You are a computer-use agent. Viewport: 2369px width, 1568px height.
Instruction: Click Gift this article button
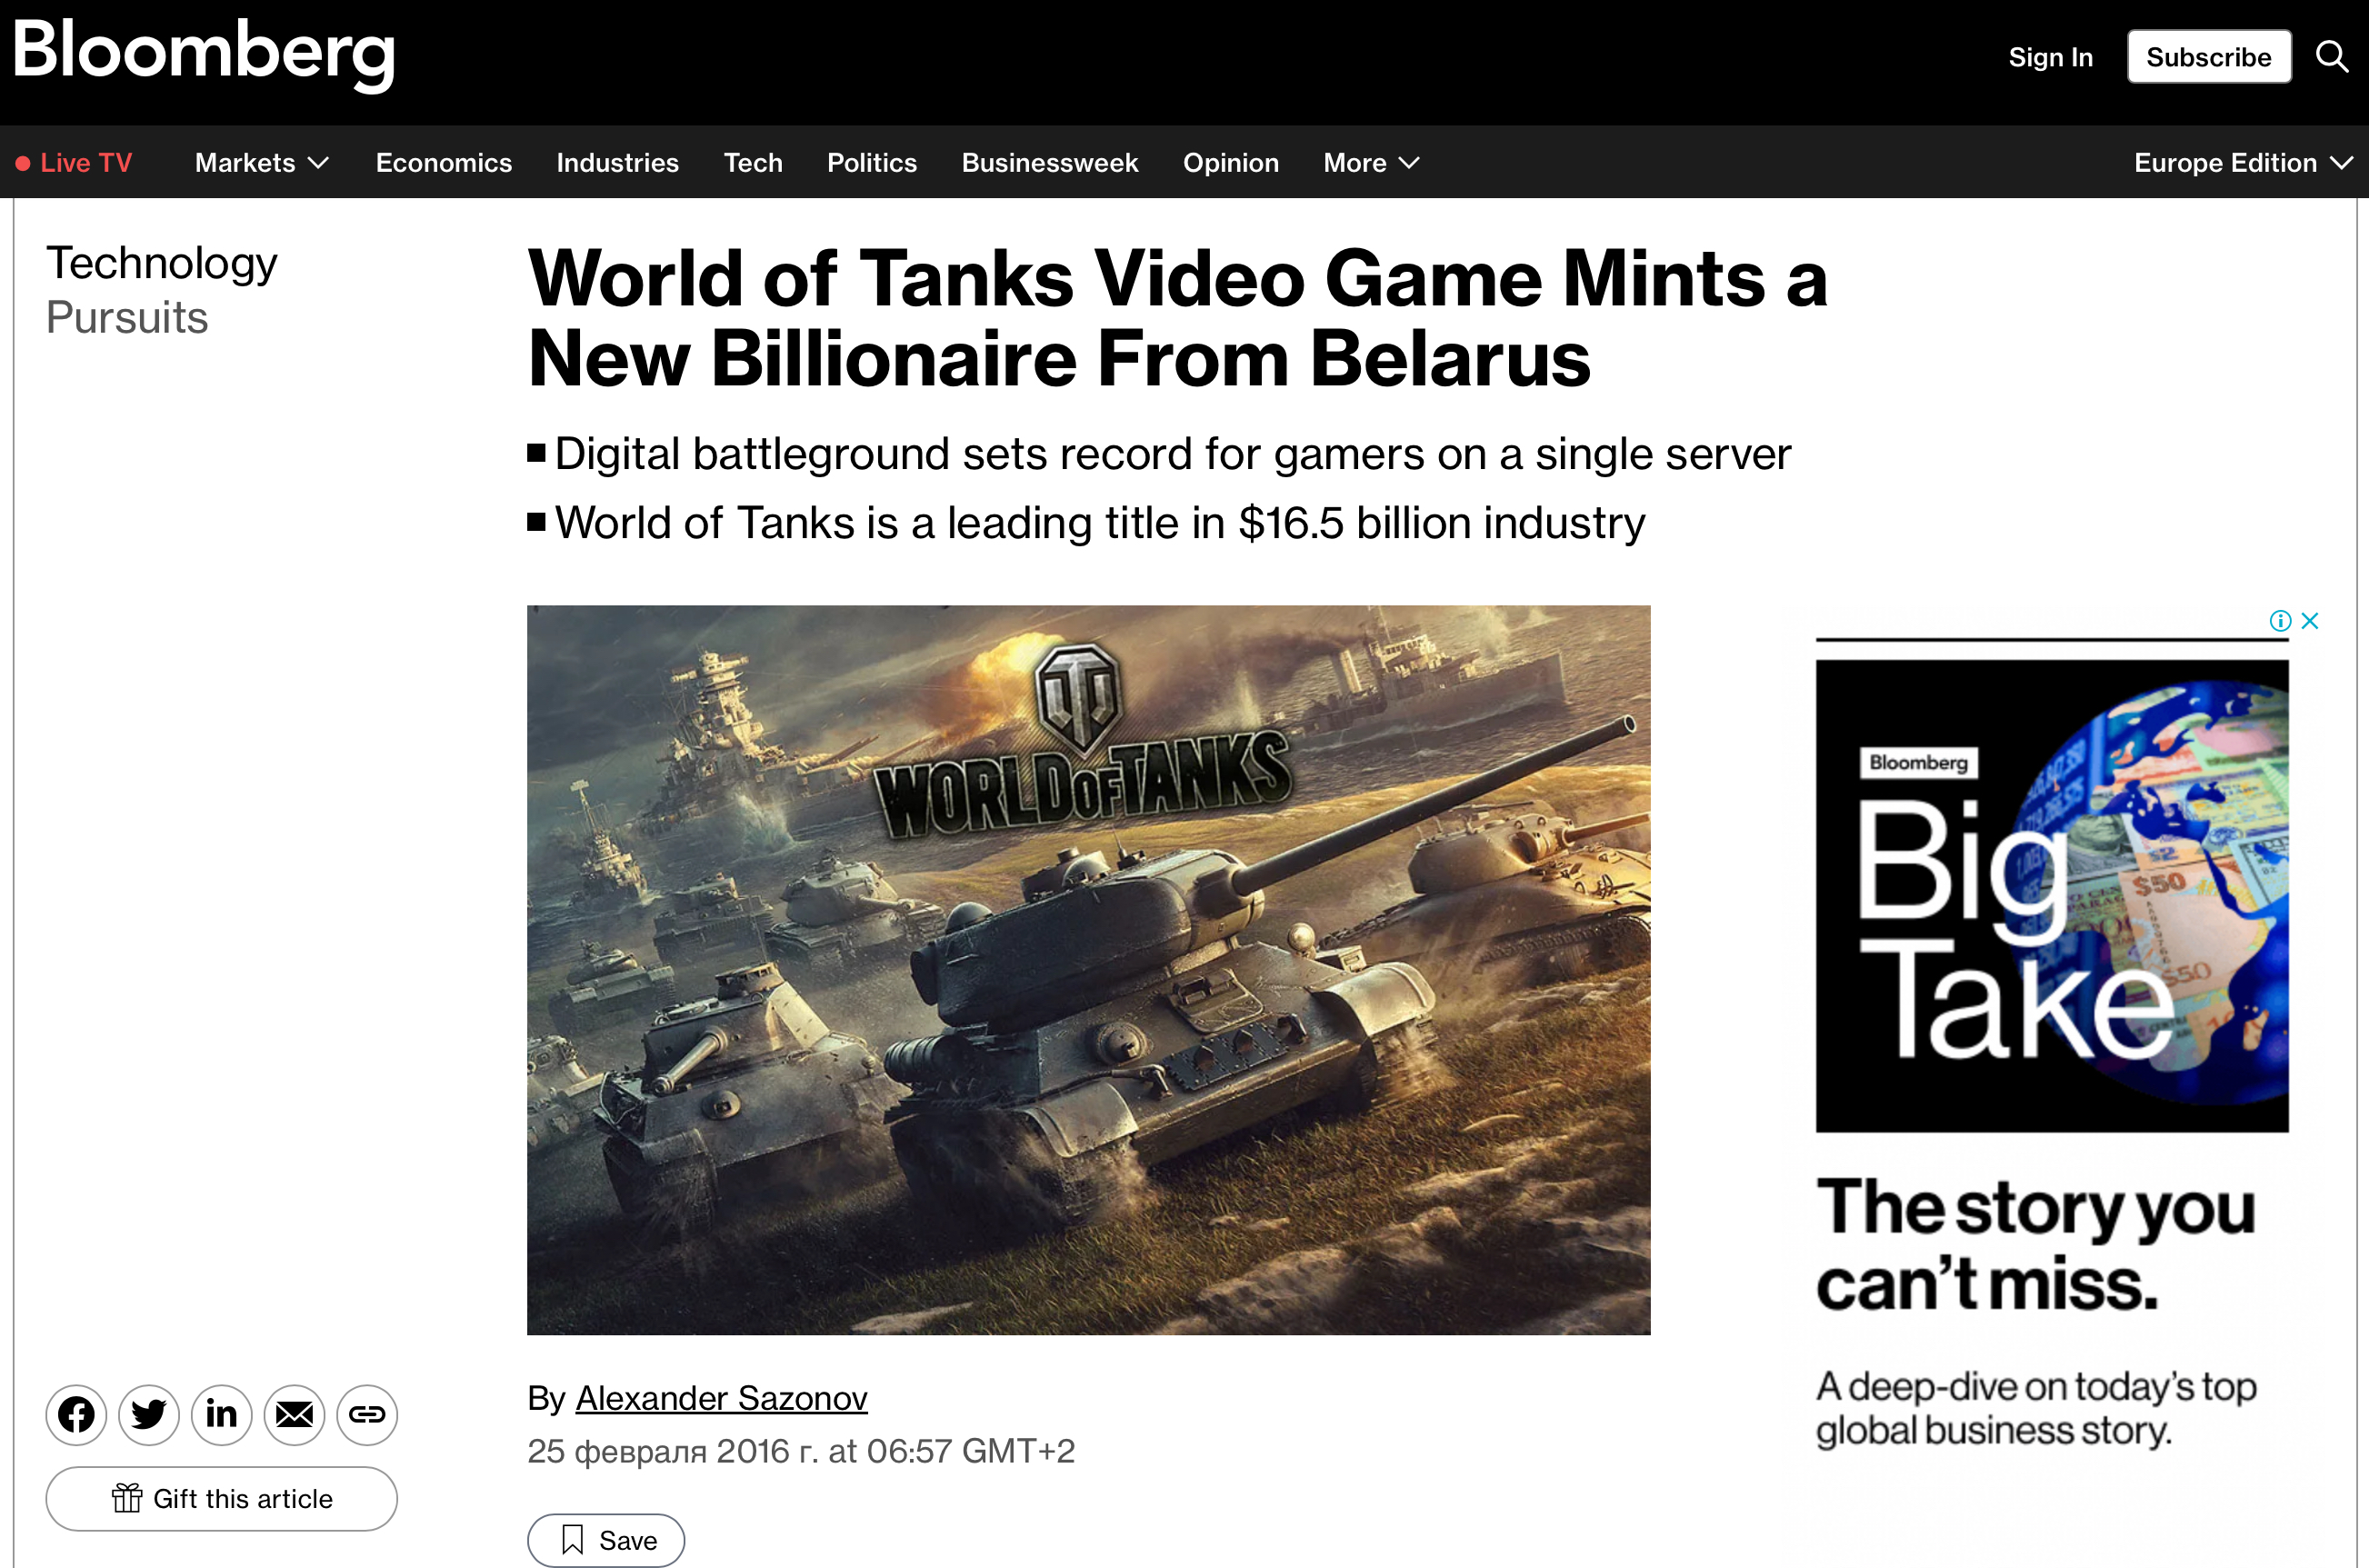(x=222, y=1498)
